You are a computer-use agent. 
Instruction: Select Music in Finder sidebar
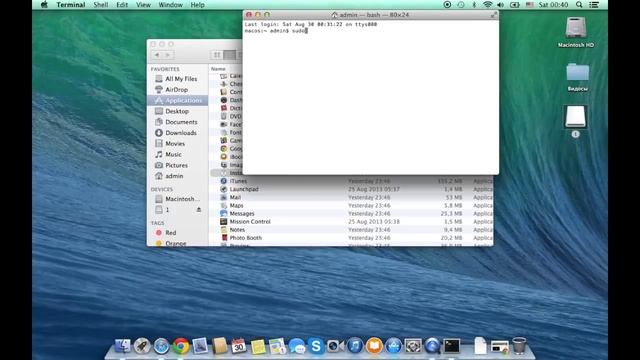point(178,154)
